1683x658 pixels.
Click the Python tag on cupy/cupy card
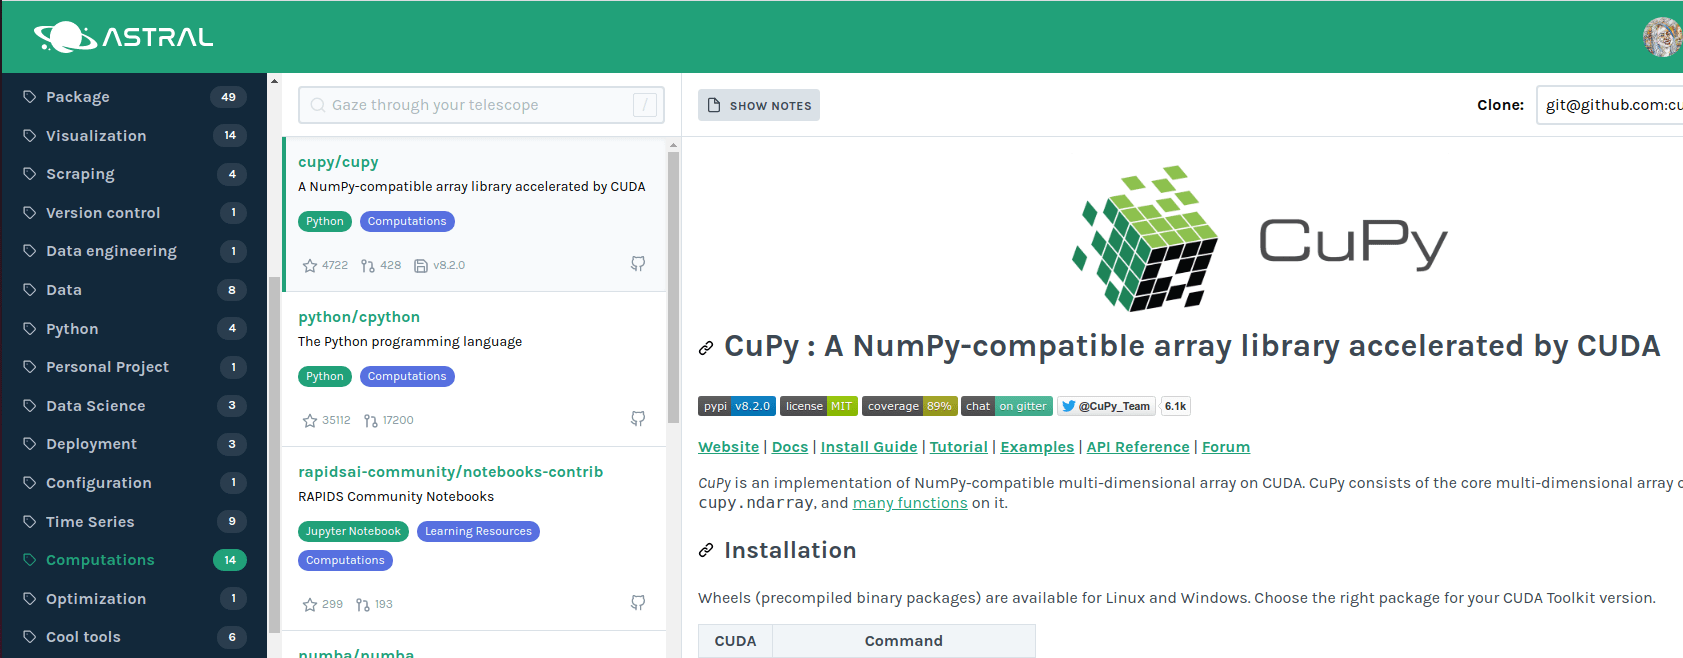[x=325, y=221]
